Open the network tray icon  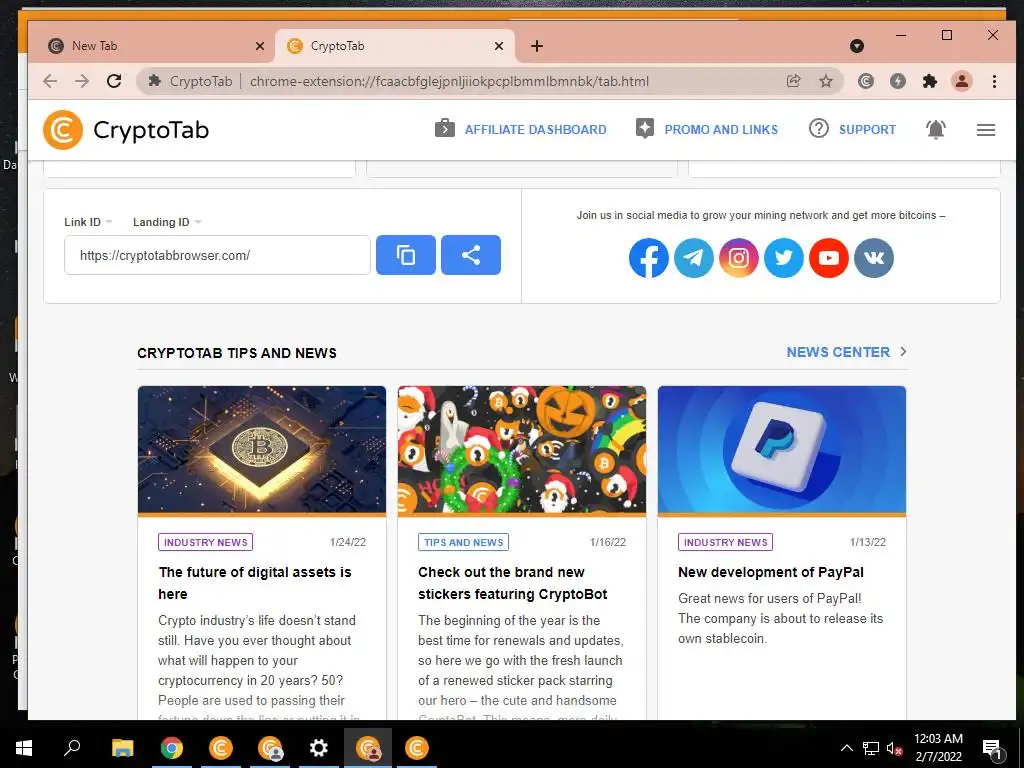click(x=871, y=748)
